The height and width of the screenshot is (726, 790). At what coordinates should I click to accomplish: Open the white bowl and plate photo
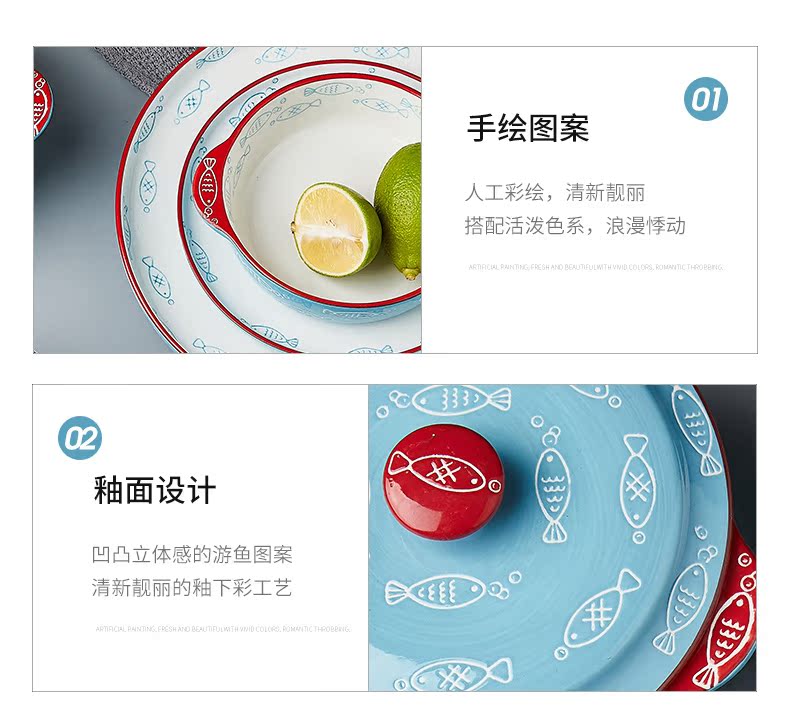coord(227,200)
